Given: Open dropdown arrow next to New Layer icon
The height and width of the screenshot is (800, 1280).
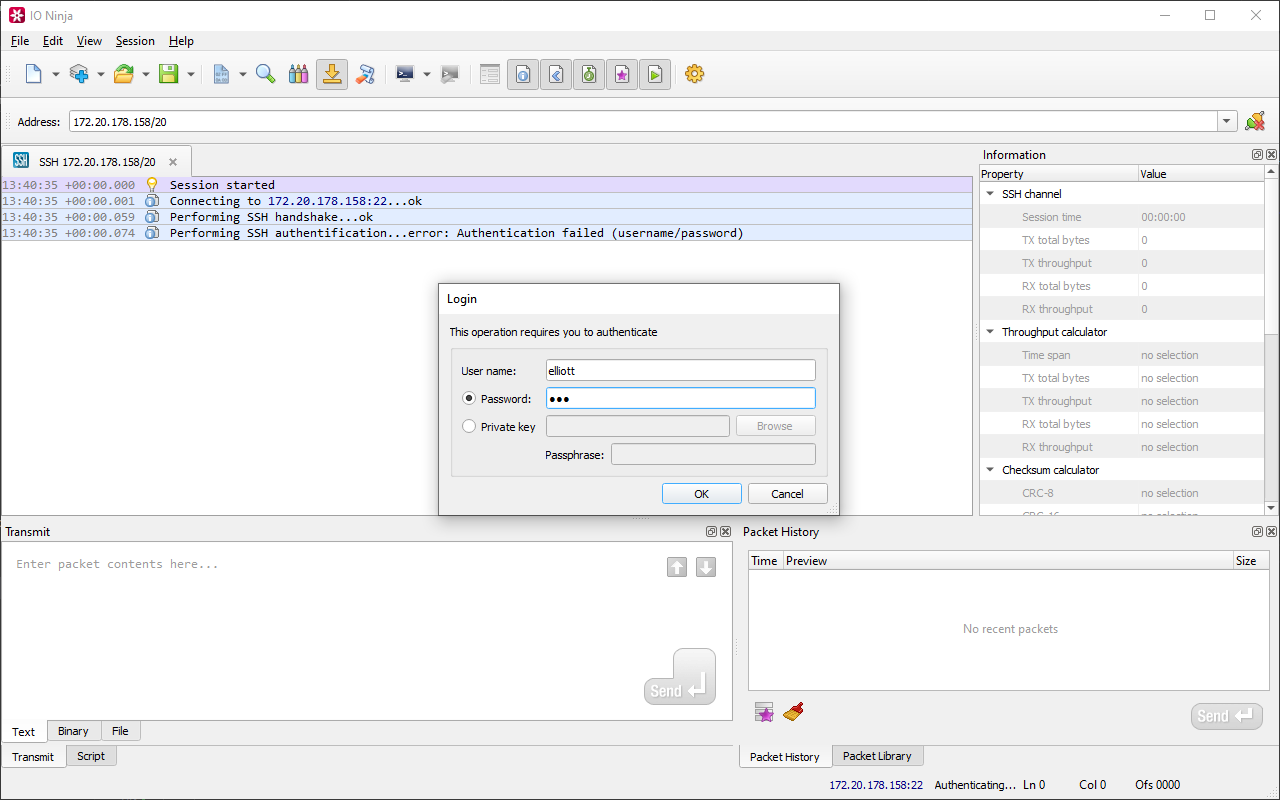Looking at the screenshot, I should click(101, 74).
